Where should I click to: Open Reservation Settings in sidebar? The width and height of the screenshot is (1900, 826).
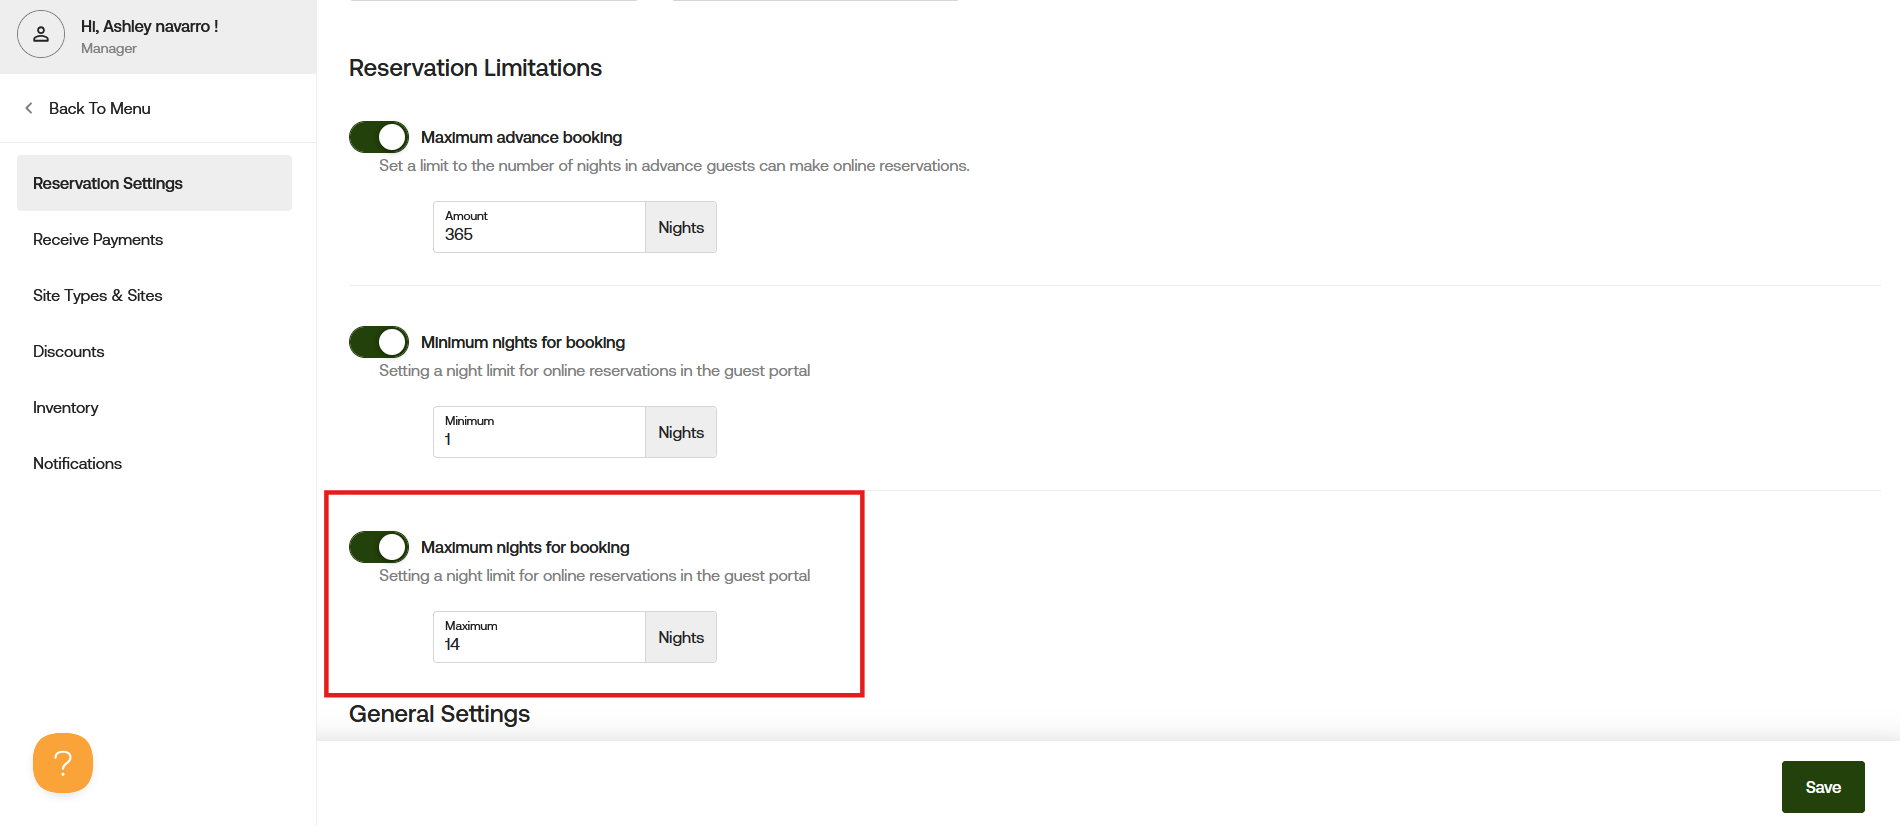[x=154, y=183]
